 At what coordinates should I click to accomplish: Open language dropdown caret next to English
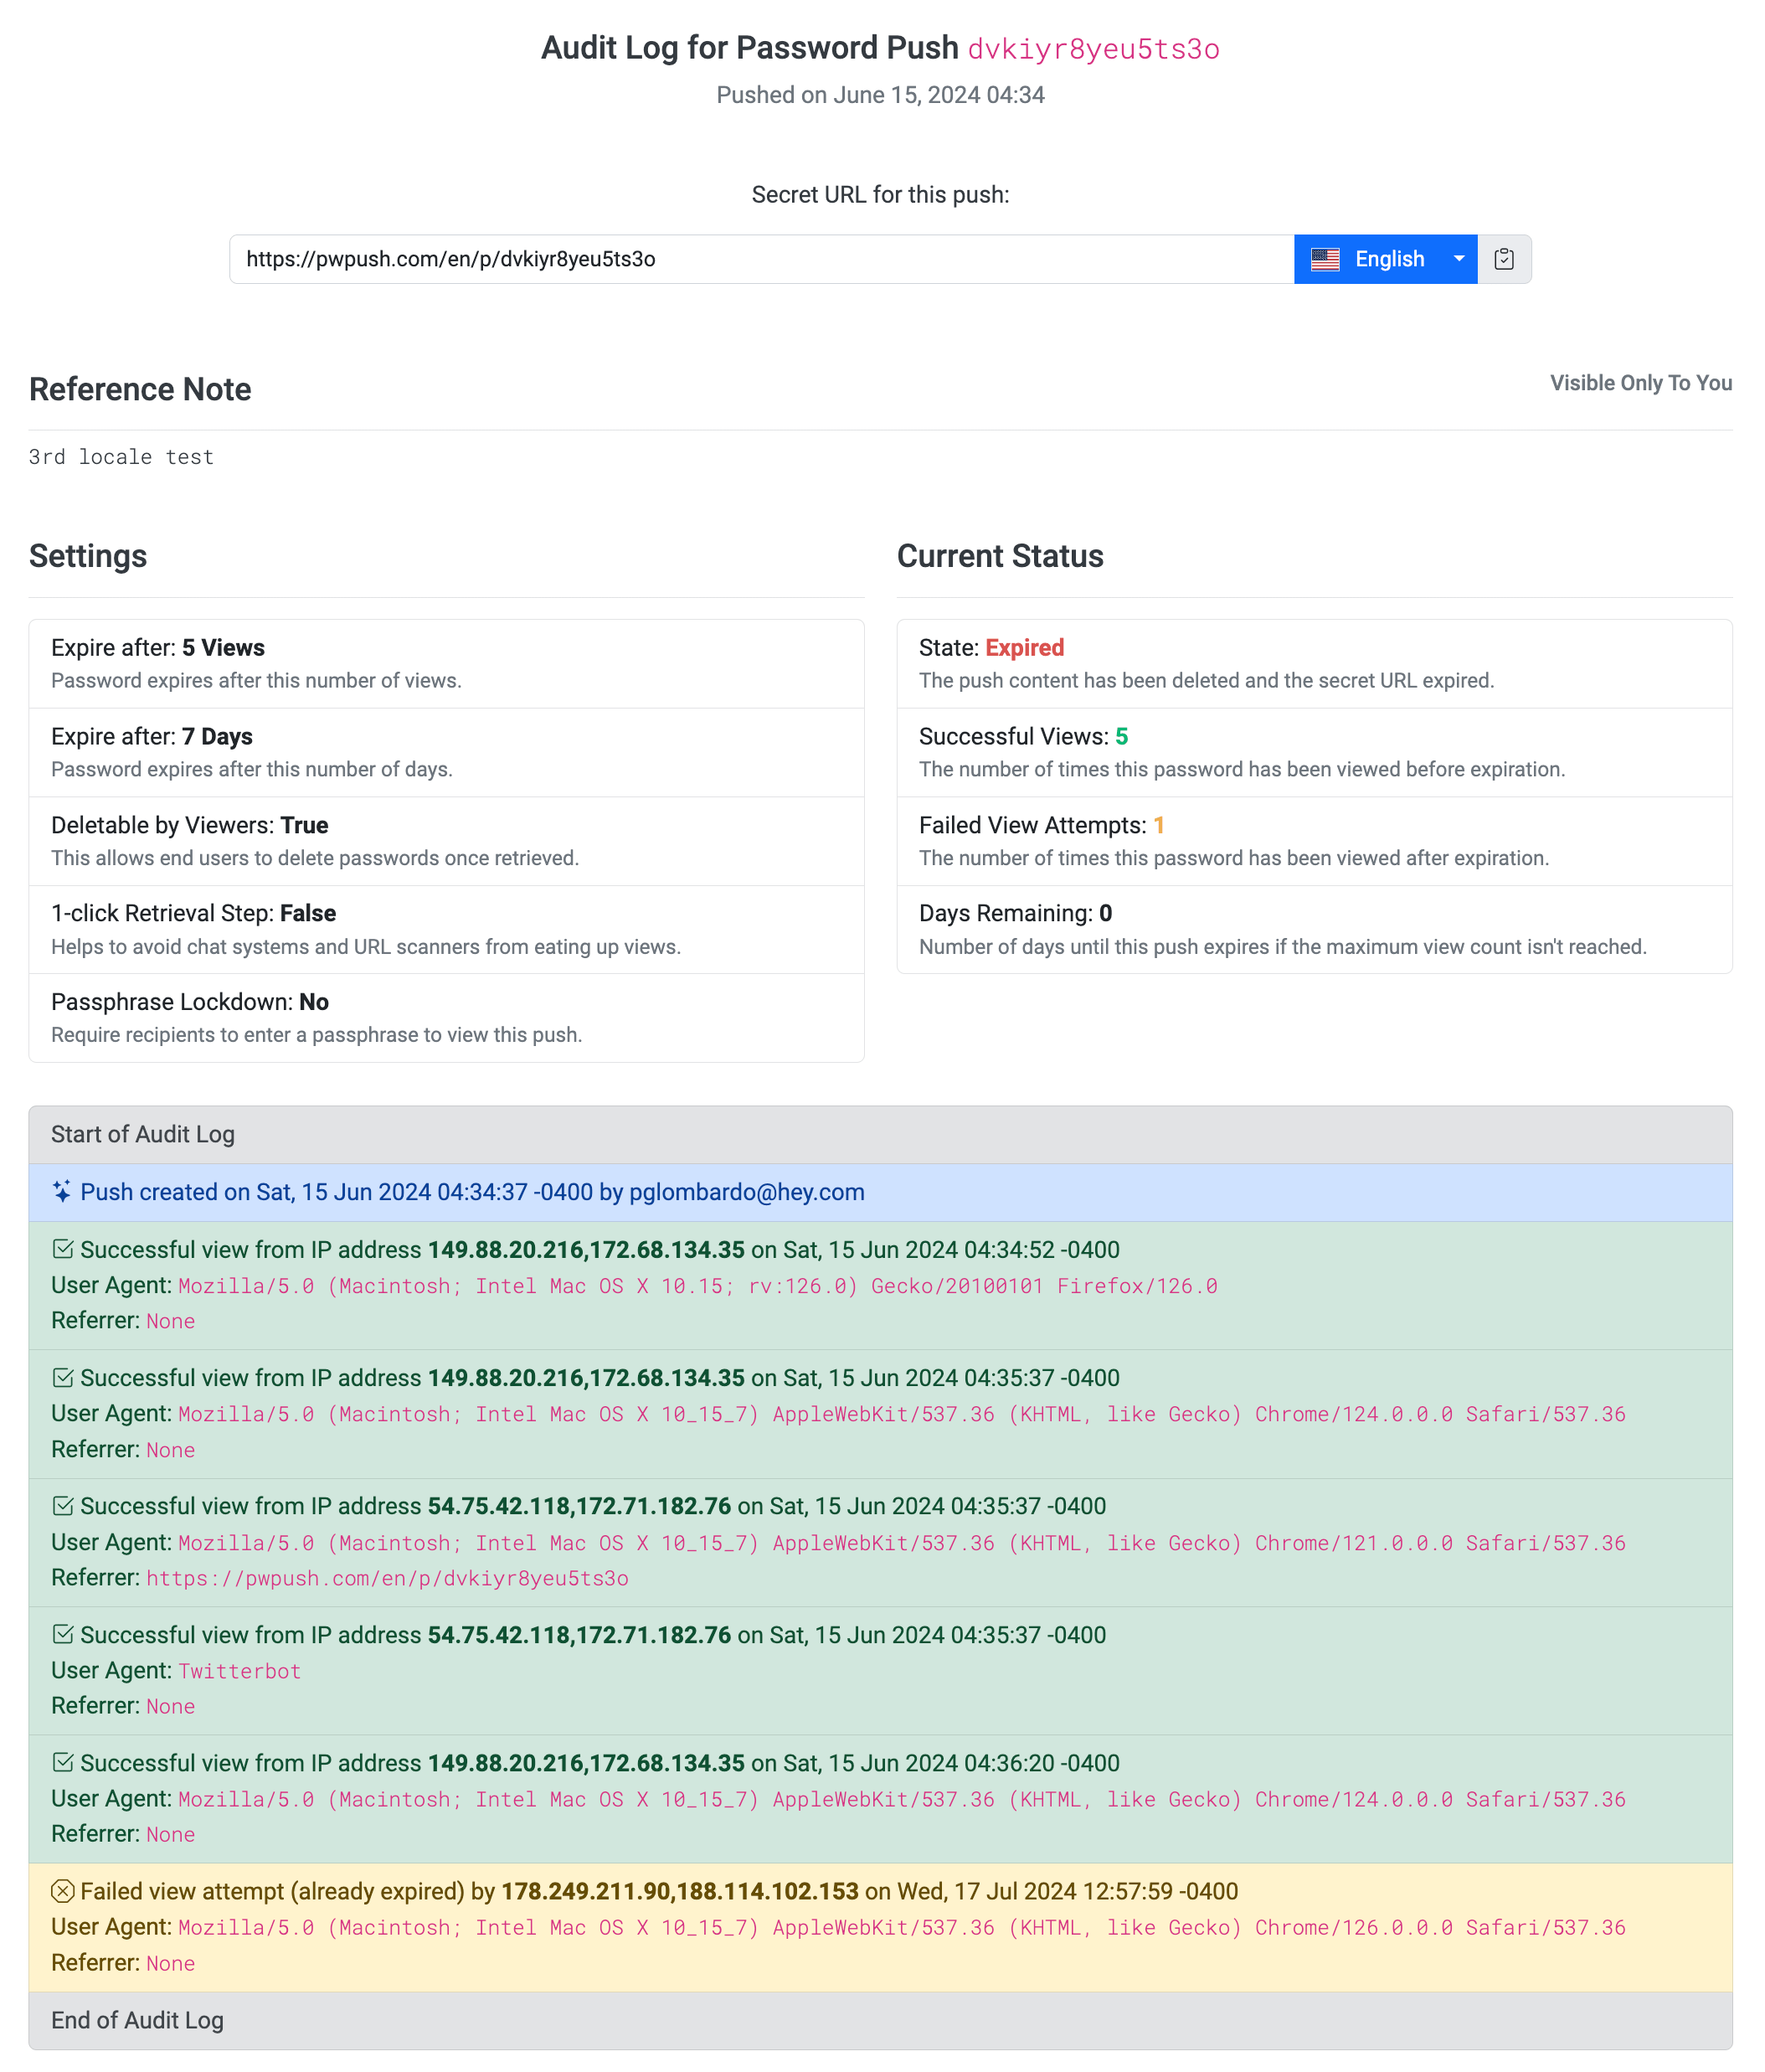tap(1461, 260)
